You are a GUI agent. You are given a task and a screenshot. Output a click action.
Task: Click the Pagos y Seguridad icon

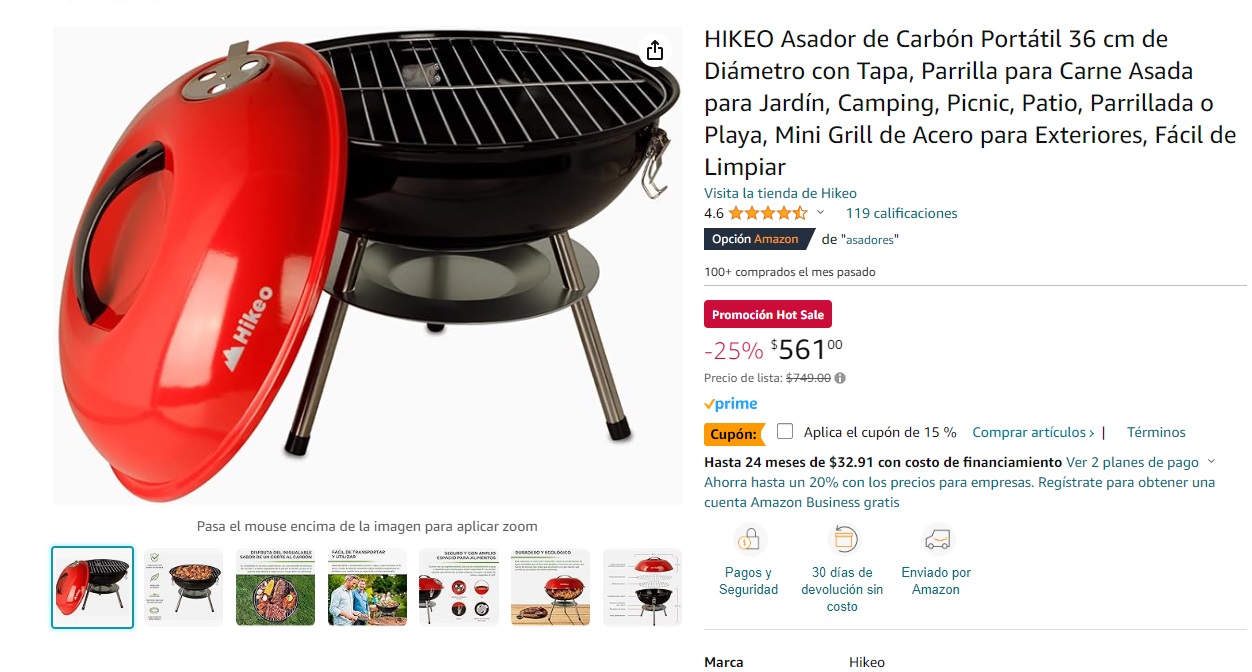point(748,540)
